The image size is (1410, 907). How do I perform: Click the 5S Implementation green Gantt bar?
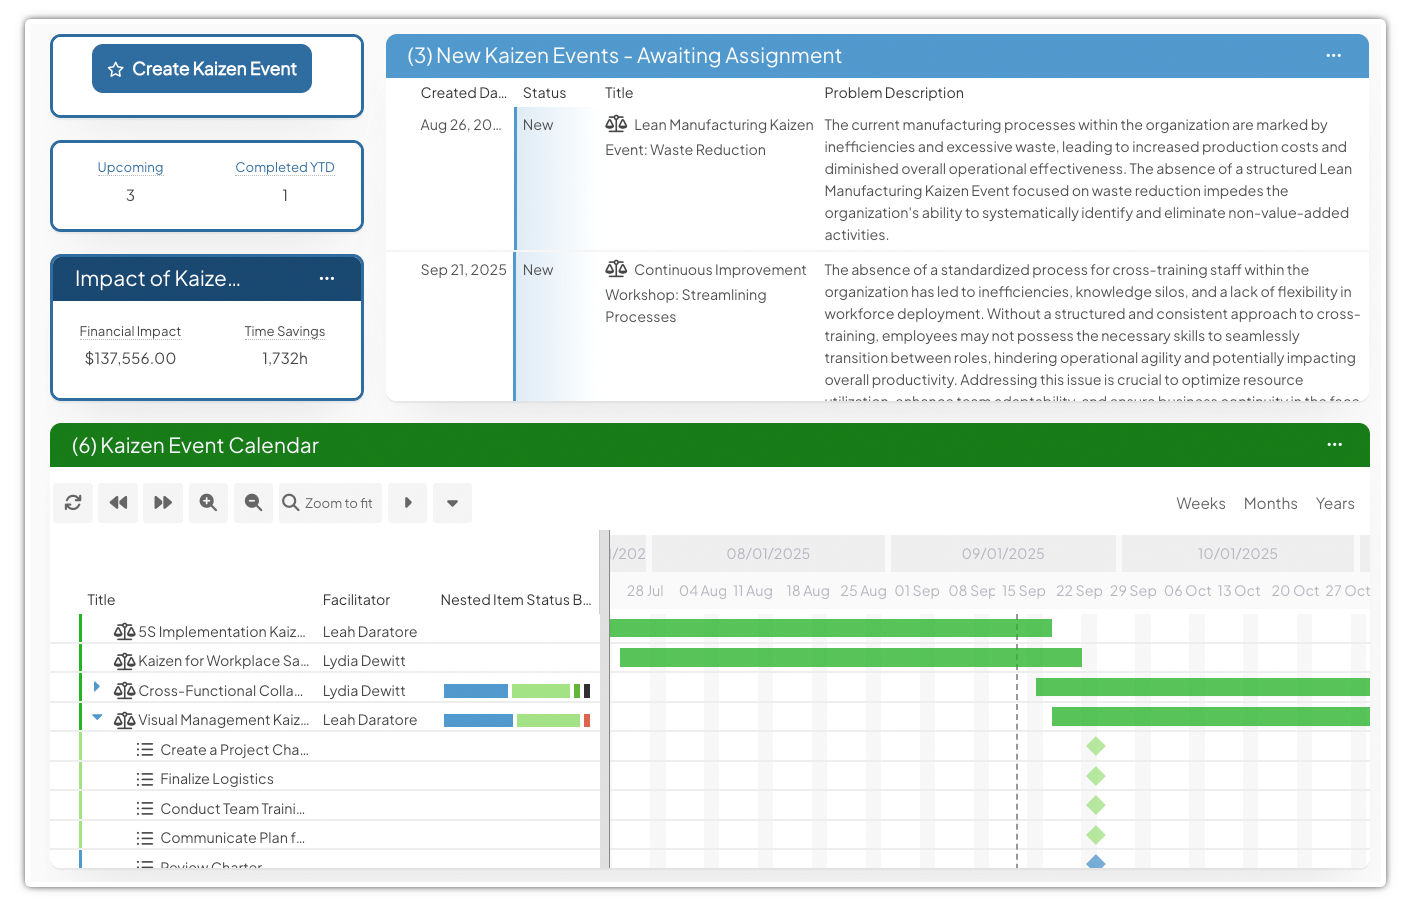tap(830, 628)
